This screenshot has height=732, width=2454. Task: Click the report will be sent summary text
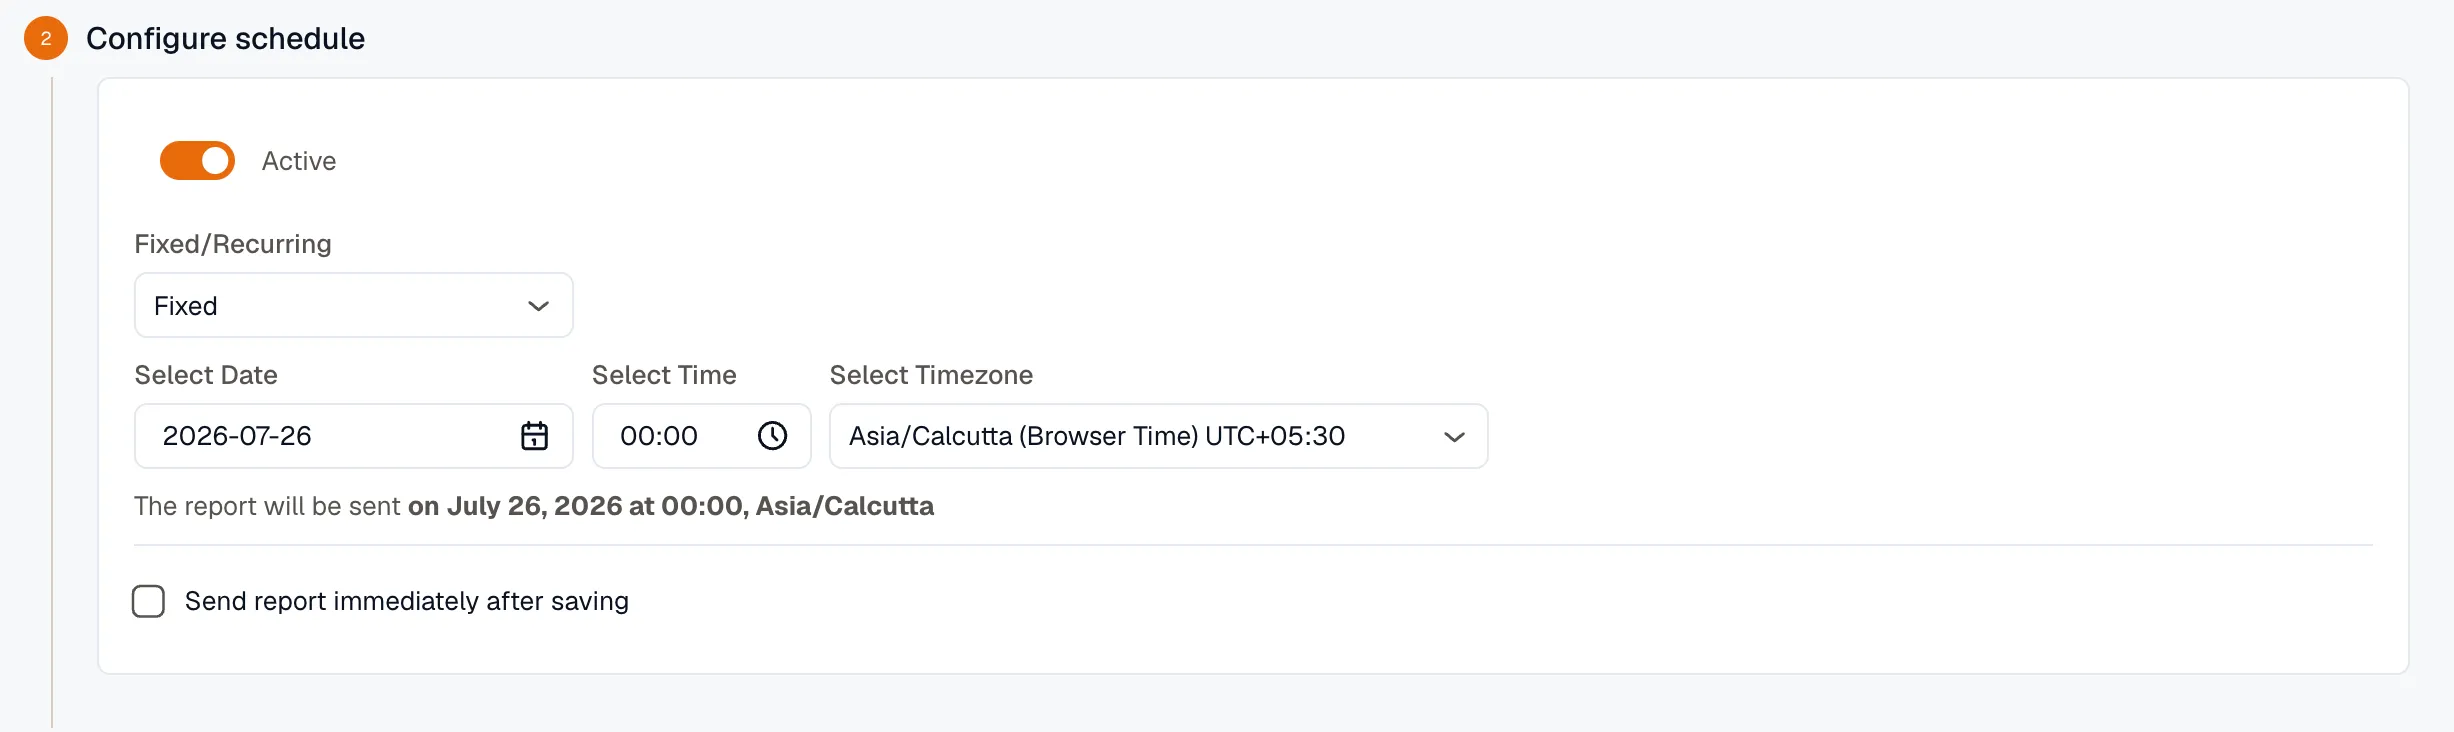pyautogui.click(x=534, y=506)
